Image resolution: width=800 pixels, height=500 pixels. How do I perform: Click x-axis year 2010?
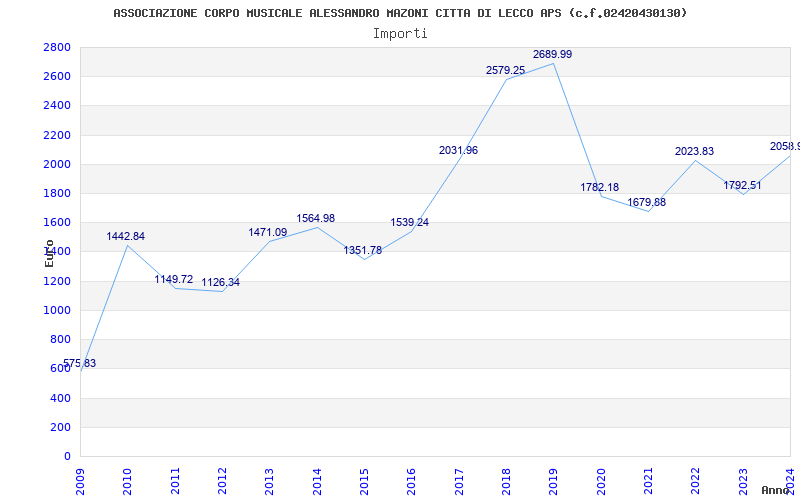128,481
